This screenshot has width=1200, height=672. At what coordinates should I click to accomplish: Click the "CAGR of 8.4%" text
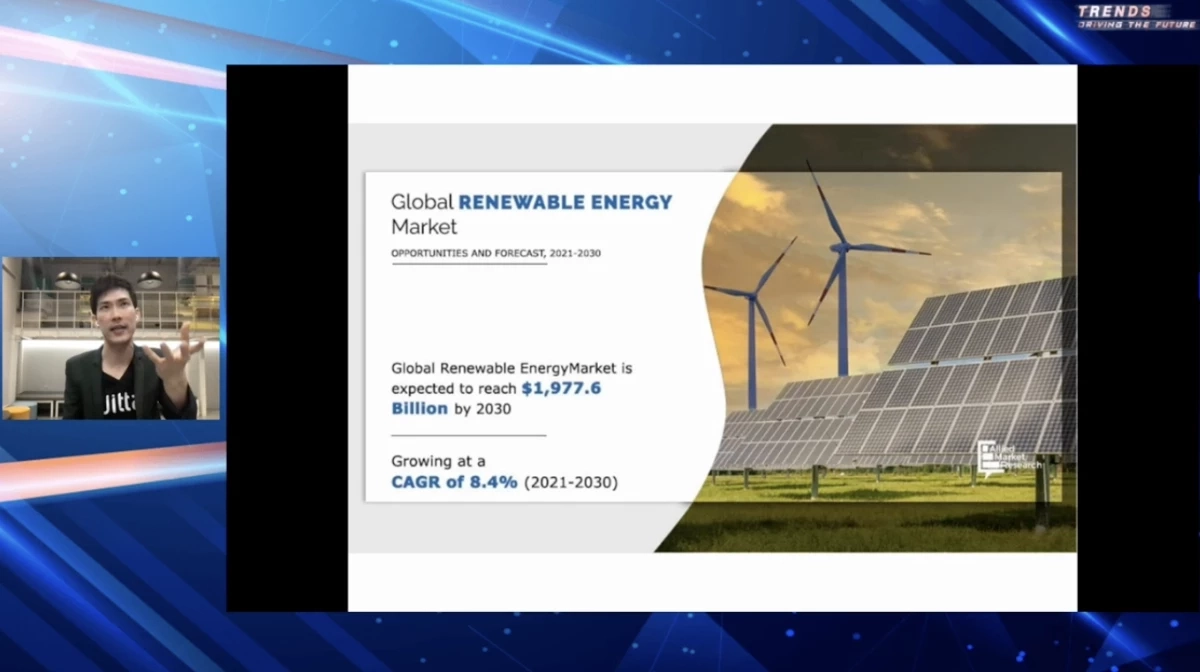[454, 482]
